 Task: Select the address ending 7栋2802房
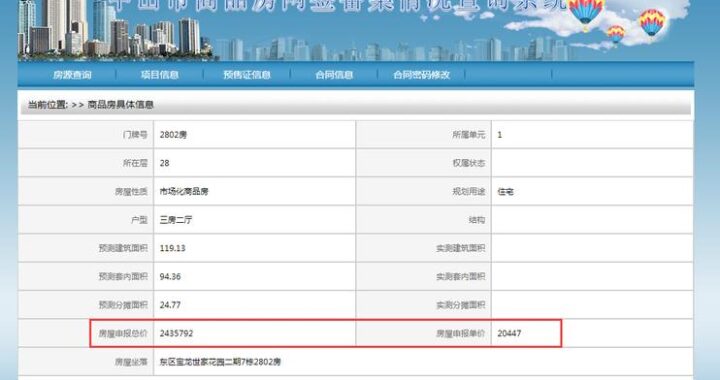tap(220, 362)
